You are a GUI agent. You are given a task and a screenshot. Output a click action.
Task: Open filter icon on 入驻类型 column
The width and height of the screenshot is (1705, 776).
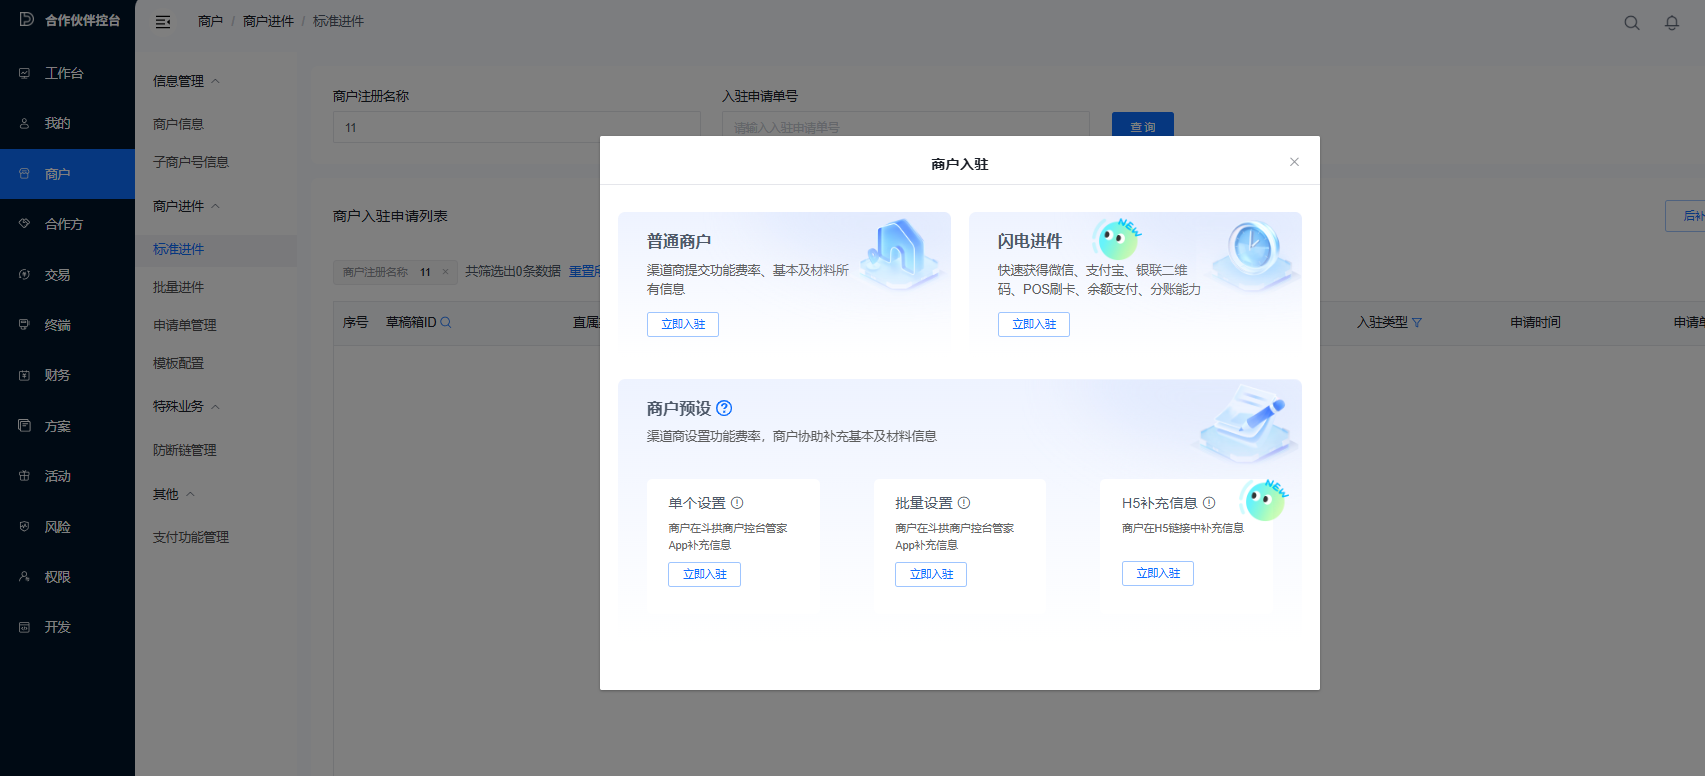coord(1417,322)
